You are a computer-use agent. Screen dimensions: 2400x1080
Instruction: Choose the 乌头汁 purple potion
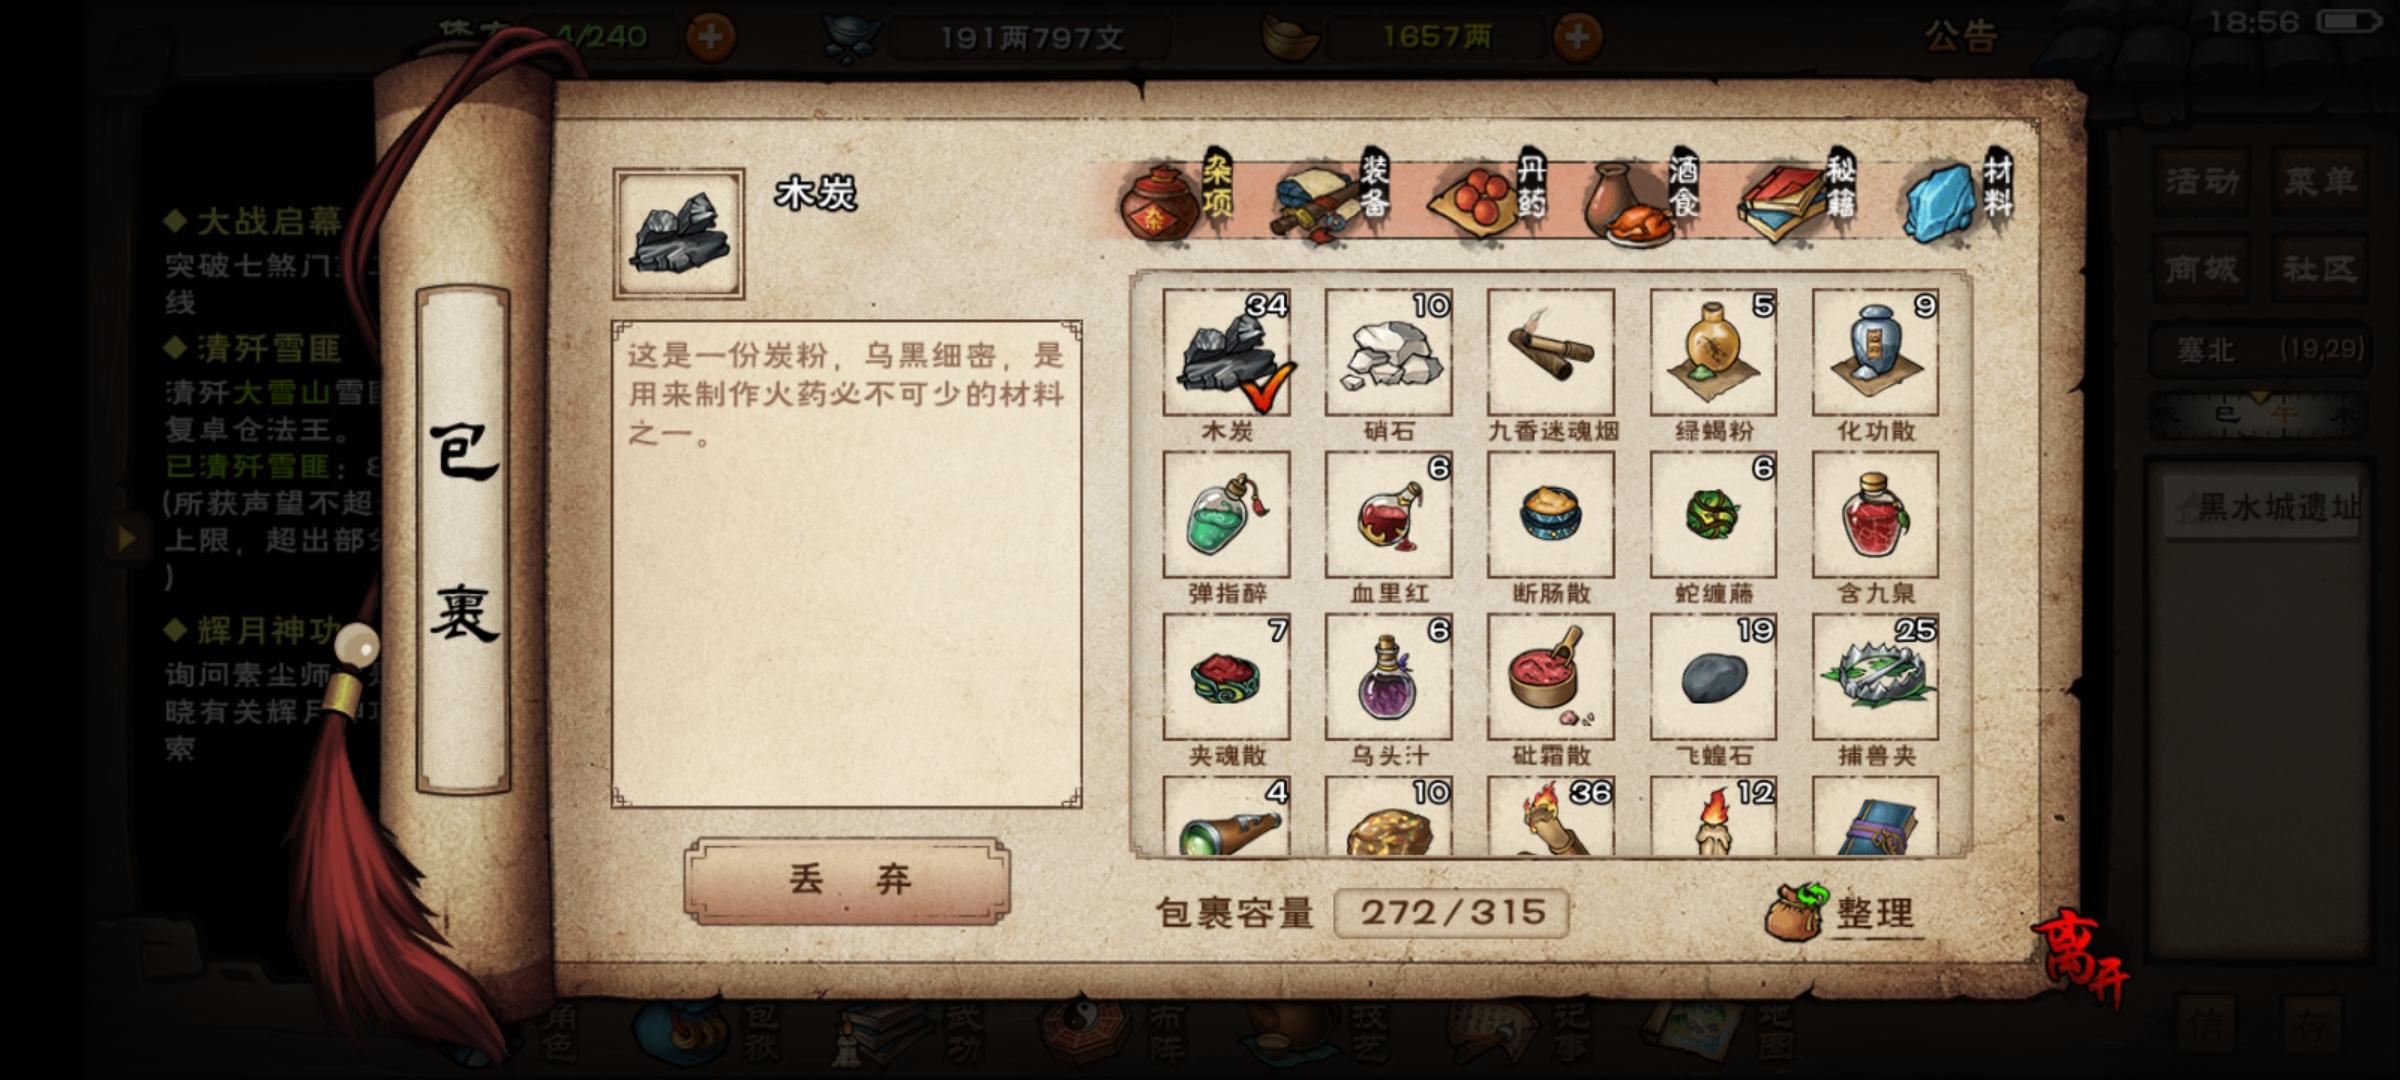[1388, 677]
